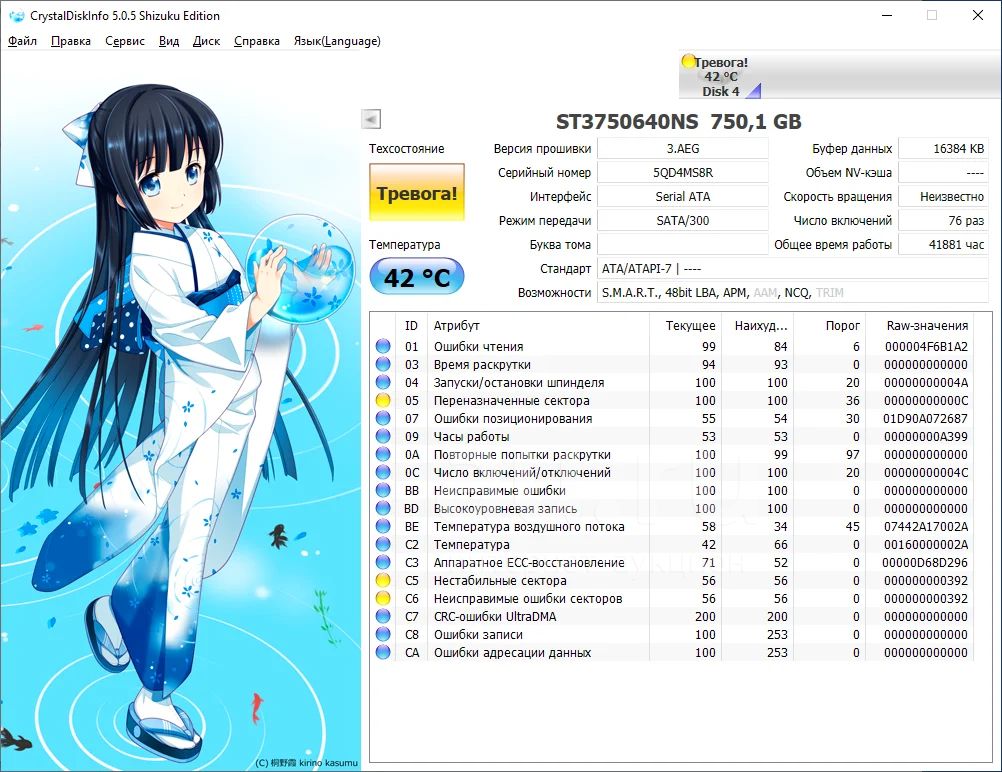Click the Техсостояние label
The image size is (1002, 772).
point(406,148)
